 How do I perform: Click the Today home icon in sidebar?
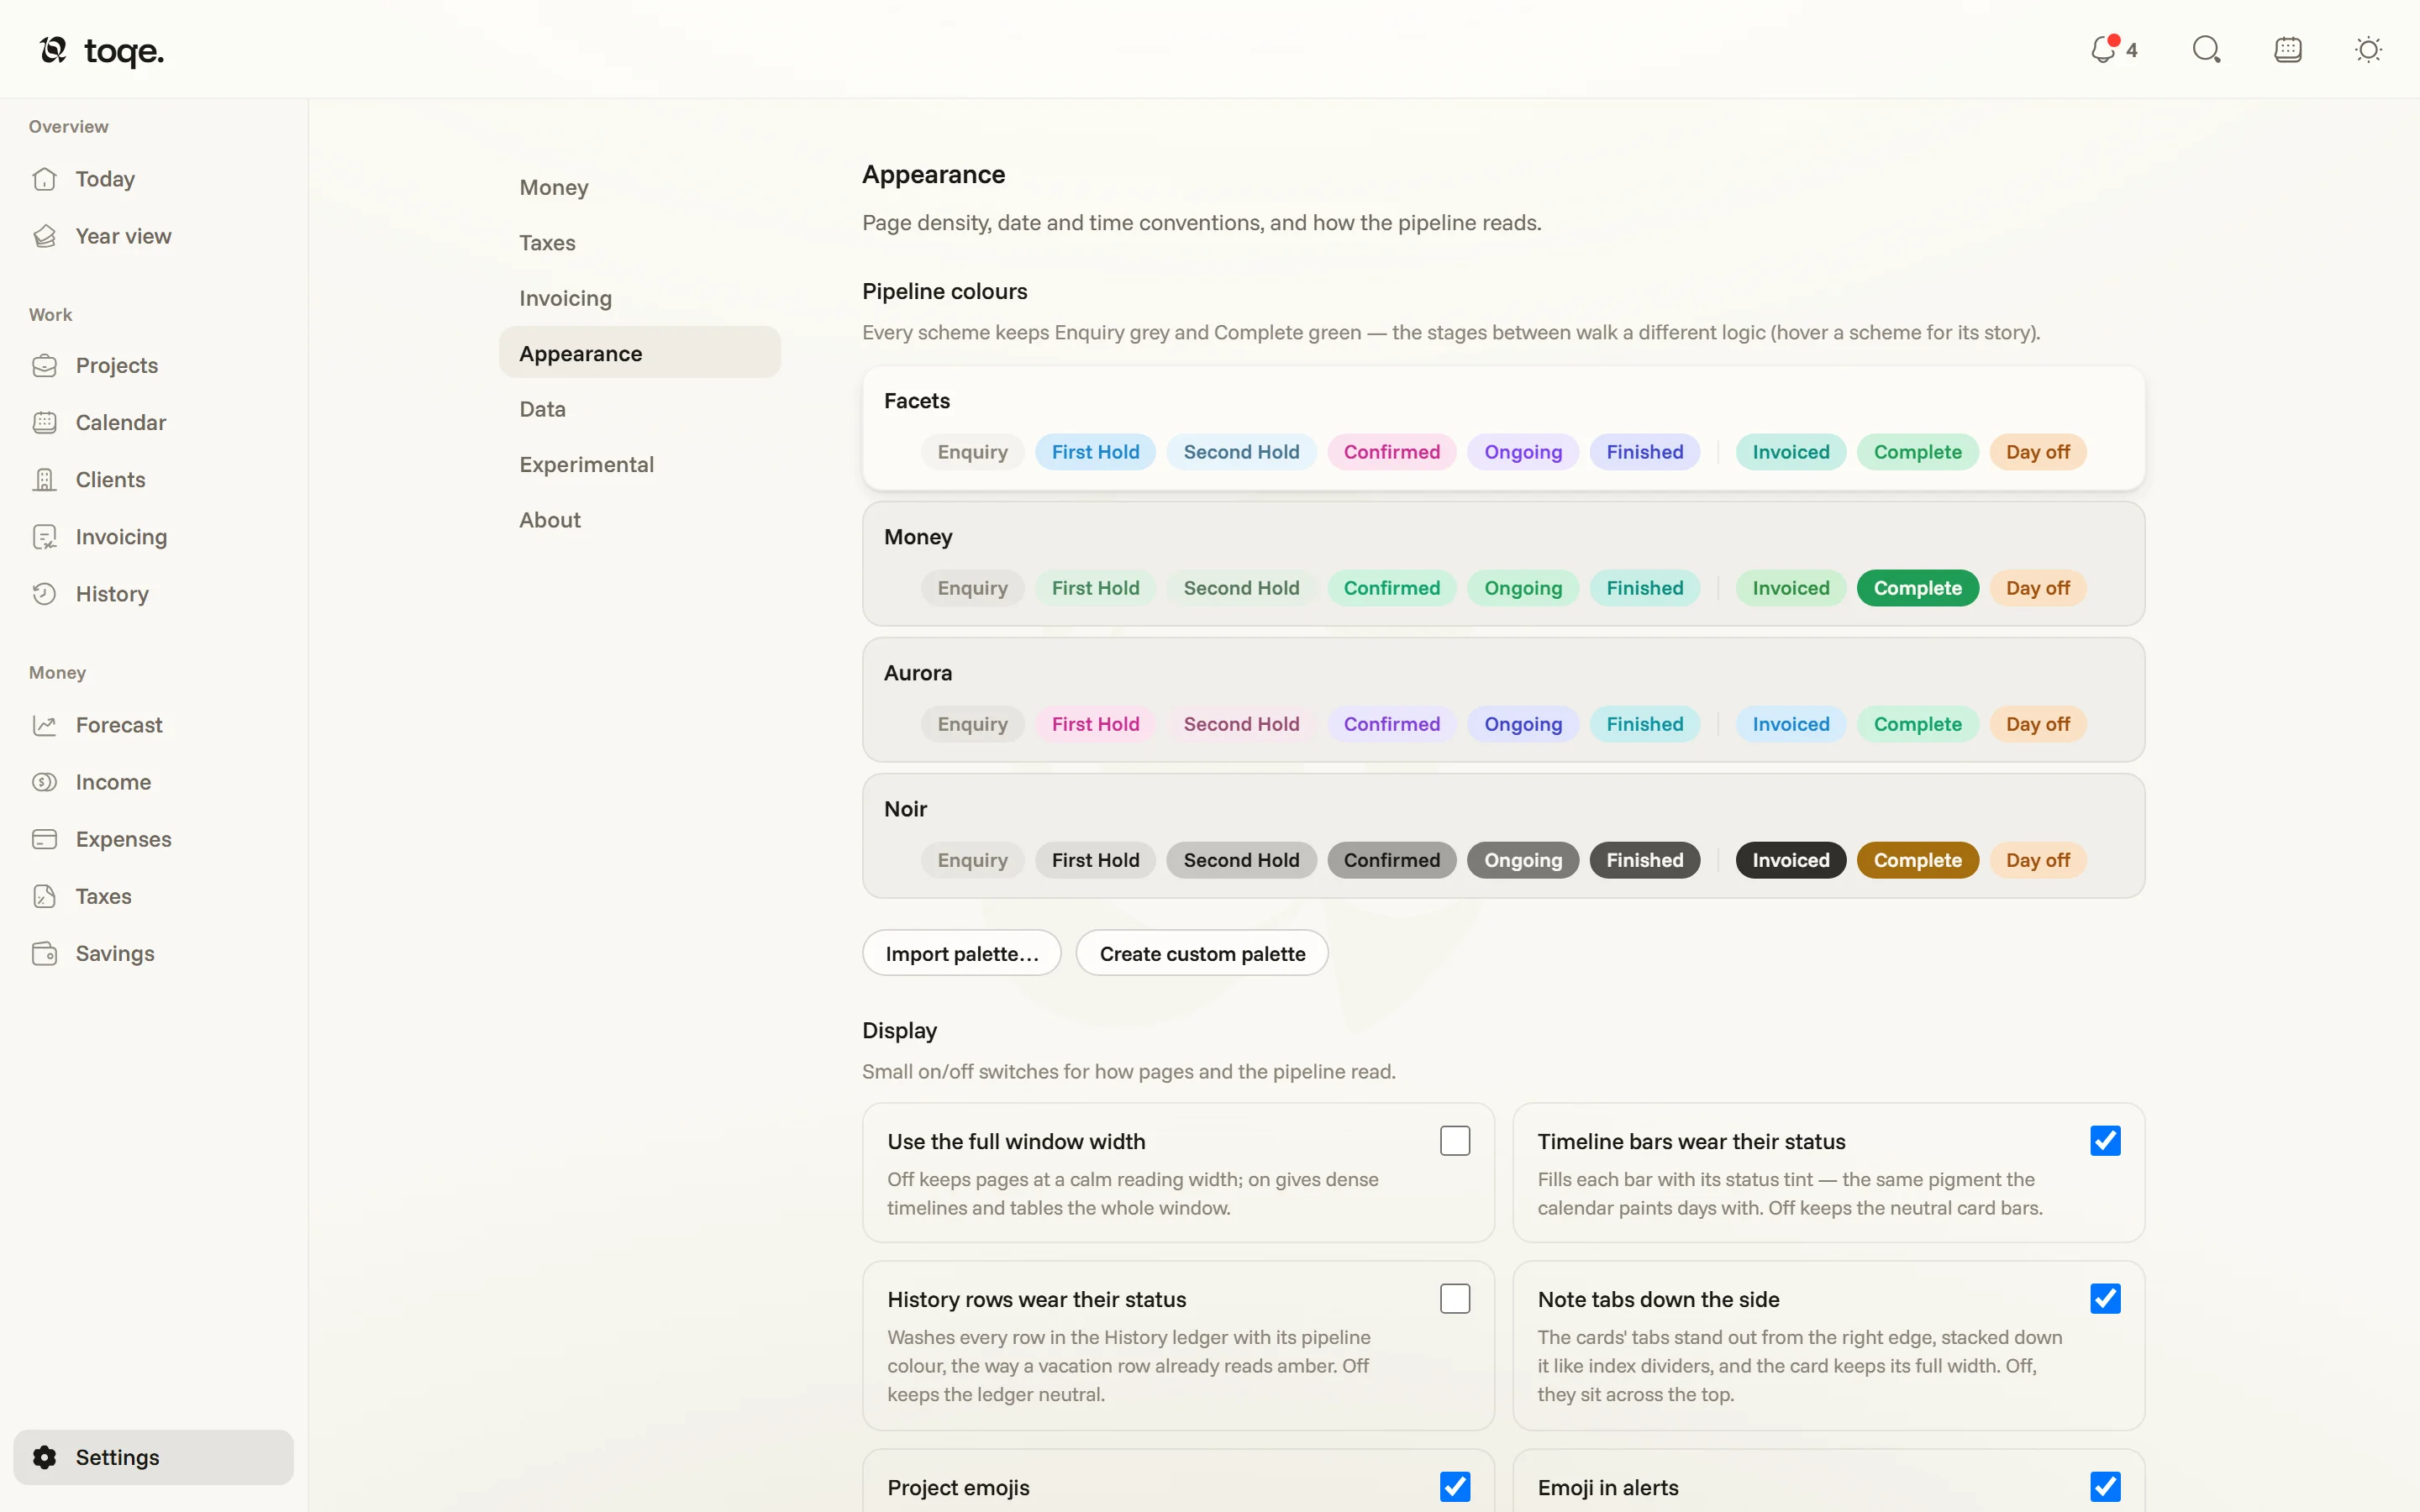pyautogui.click(x=44, y=179)
